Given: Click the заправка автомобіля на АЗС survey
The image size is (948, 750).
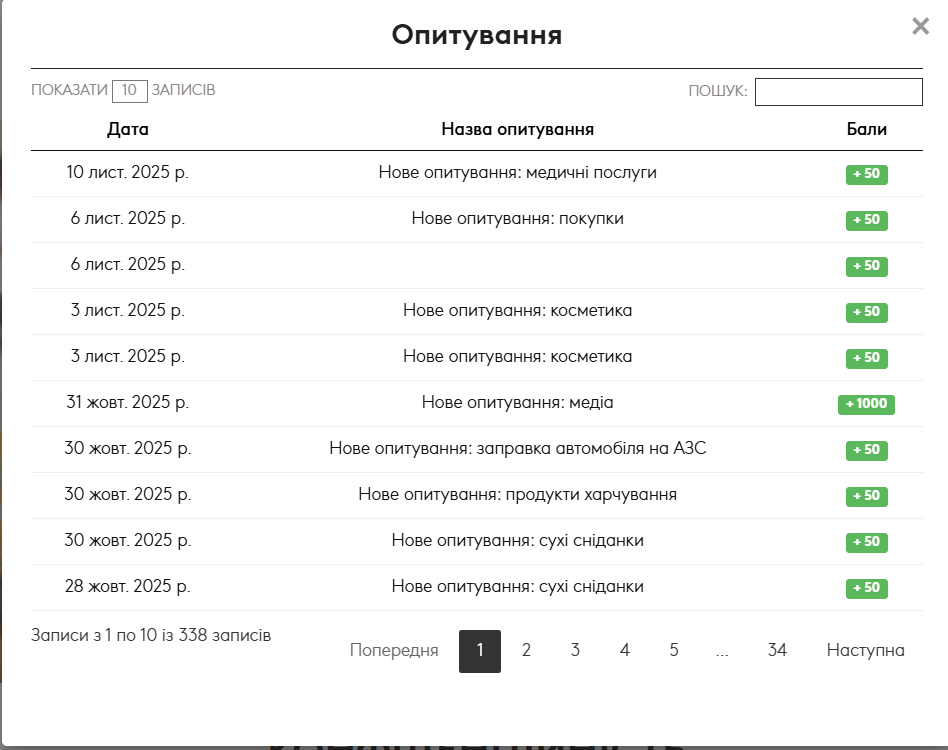Looking at the screenshot, I should tap(517, 449).
